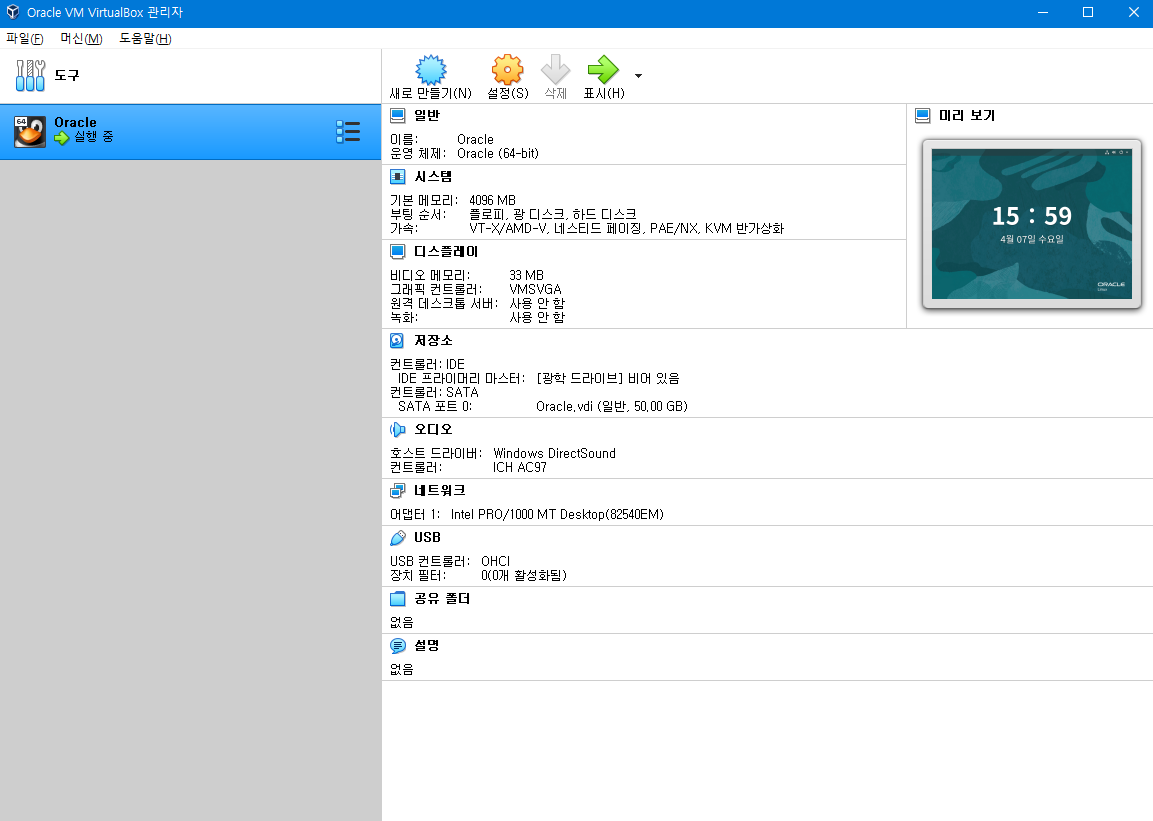Click the VM preview thumbnail showing 15:59
1153x821 pixels.
click(x=1032, y=223)
